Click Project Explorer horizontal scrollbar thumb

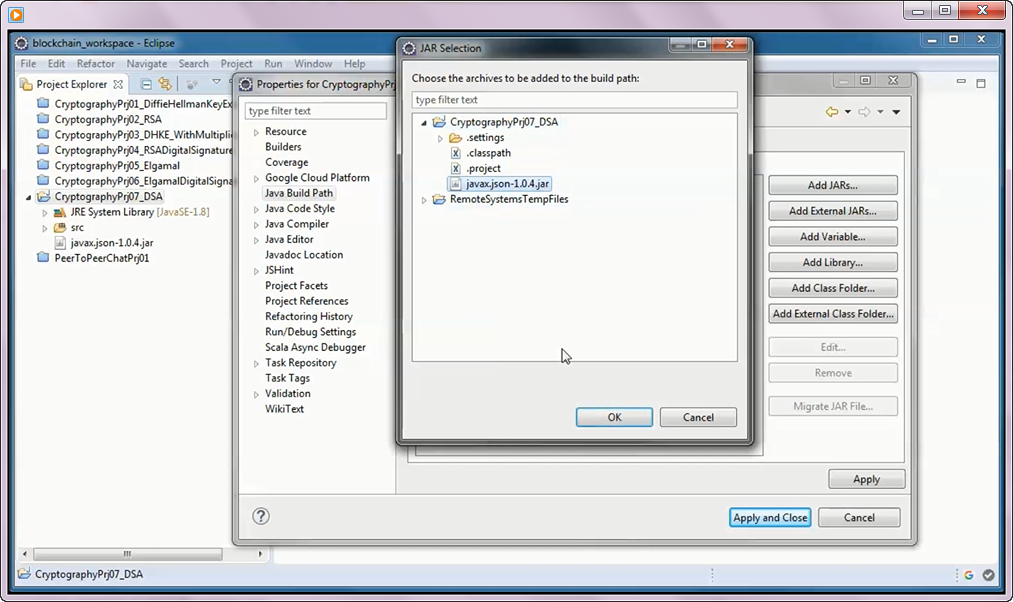(128, 554)
